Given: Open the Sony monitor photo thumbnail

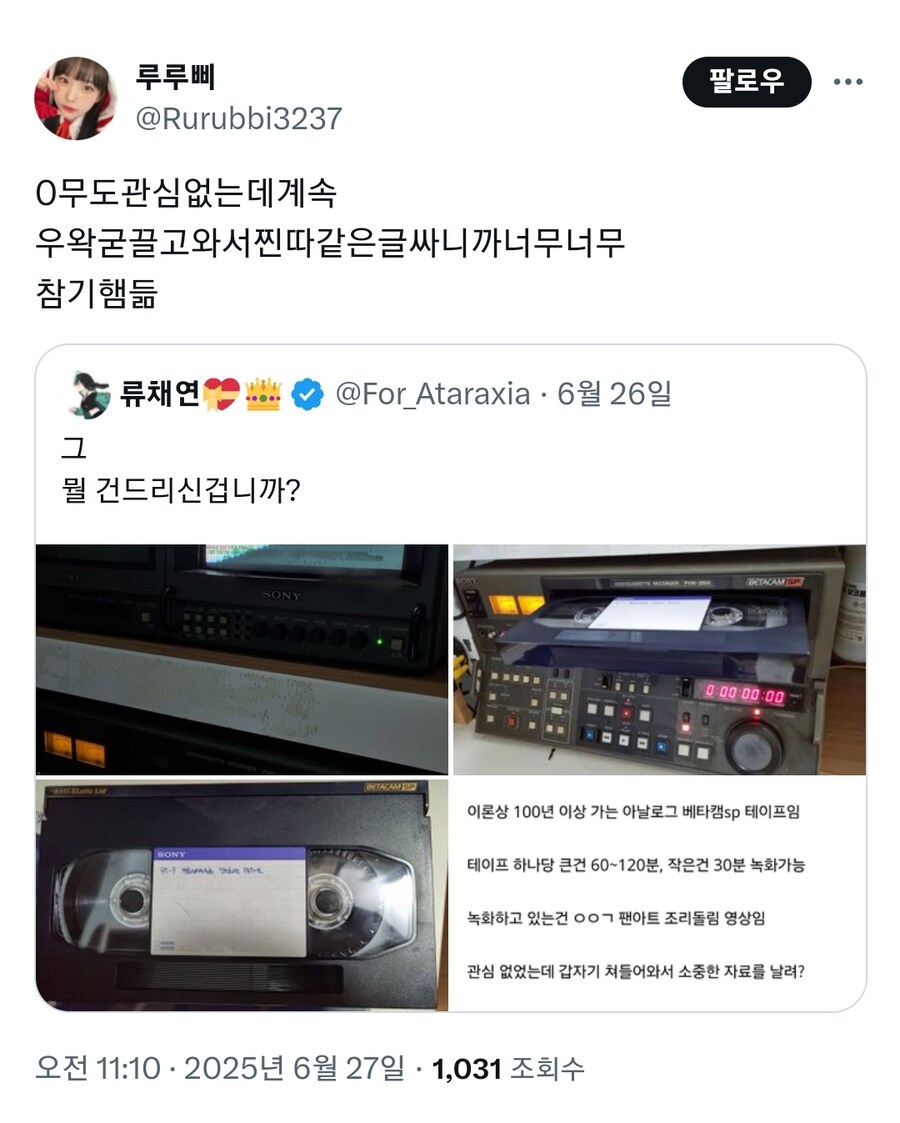Looking at the screenshot, I should pos(242,659).
